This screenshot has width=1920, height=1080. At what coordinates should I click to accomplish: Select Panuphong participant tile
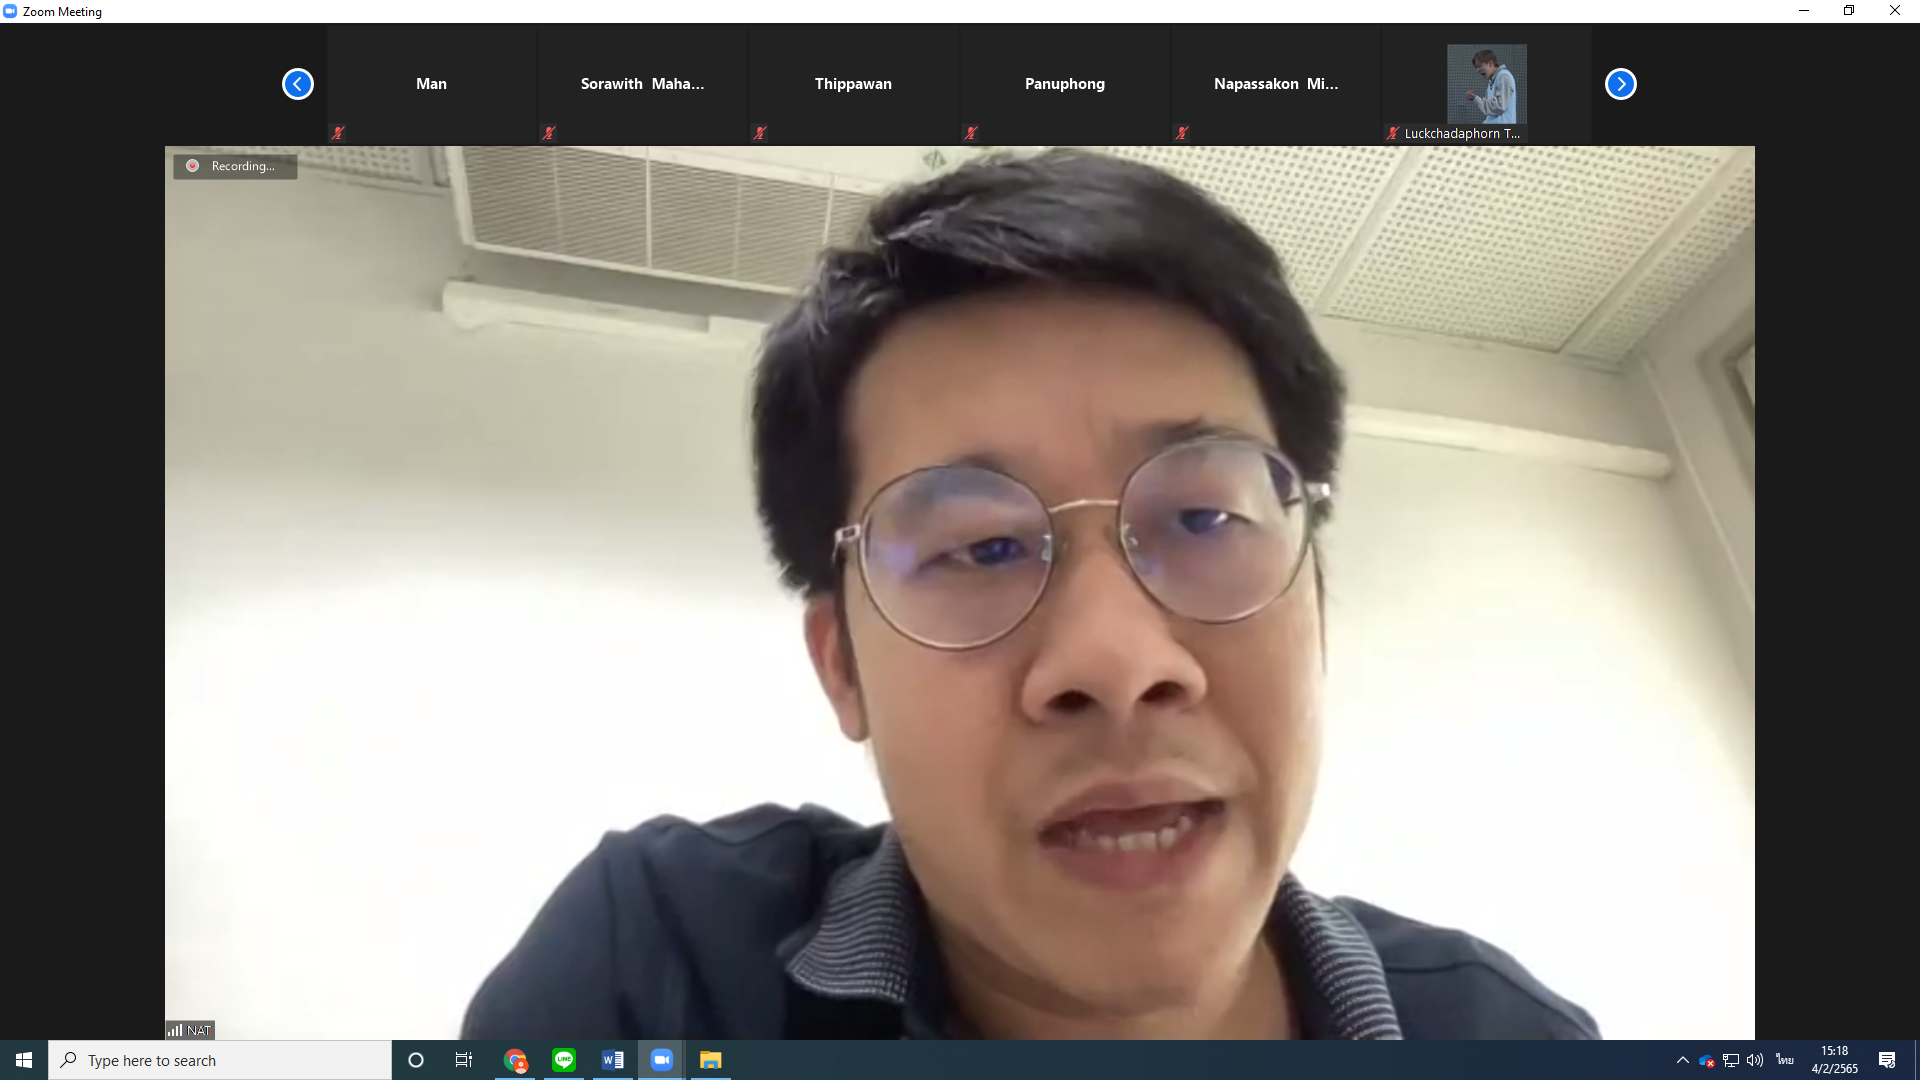pos(1065,84)
